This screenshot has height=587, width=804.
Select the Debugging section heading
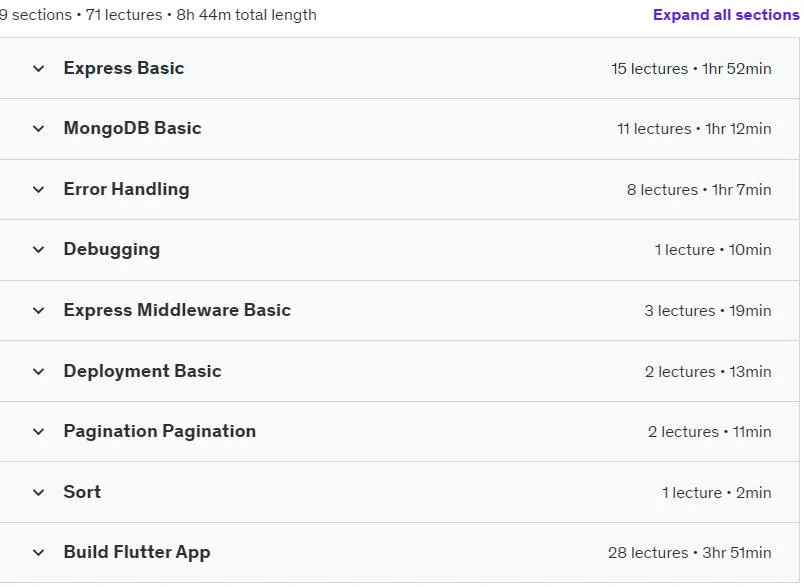click(x=112, y=250)
